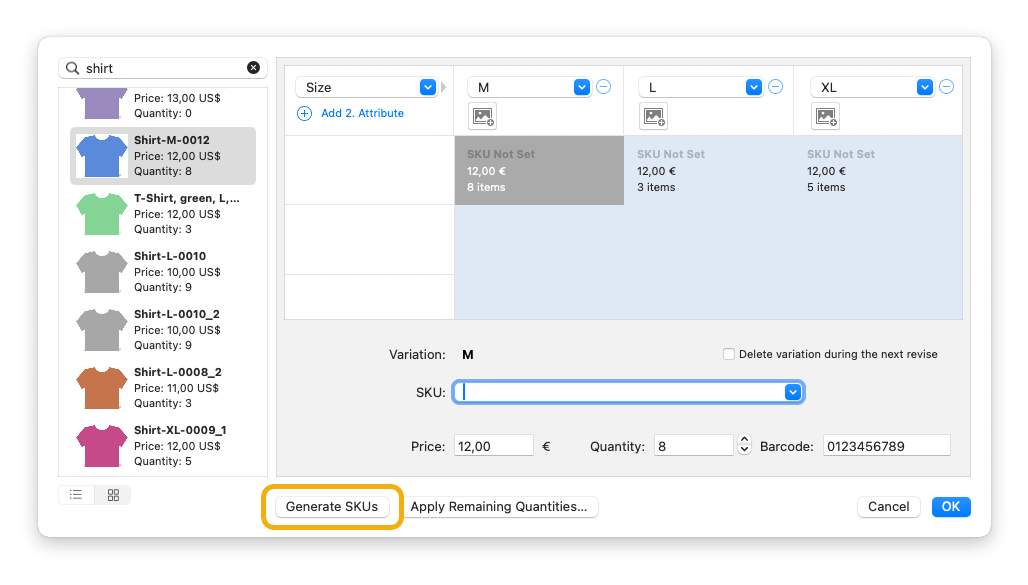The height and width of the screenshot is (585, 1028).
Task: Remove the M value via its minus icon
Action: [603, 87]
